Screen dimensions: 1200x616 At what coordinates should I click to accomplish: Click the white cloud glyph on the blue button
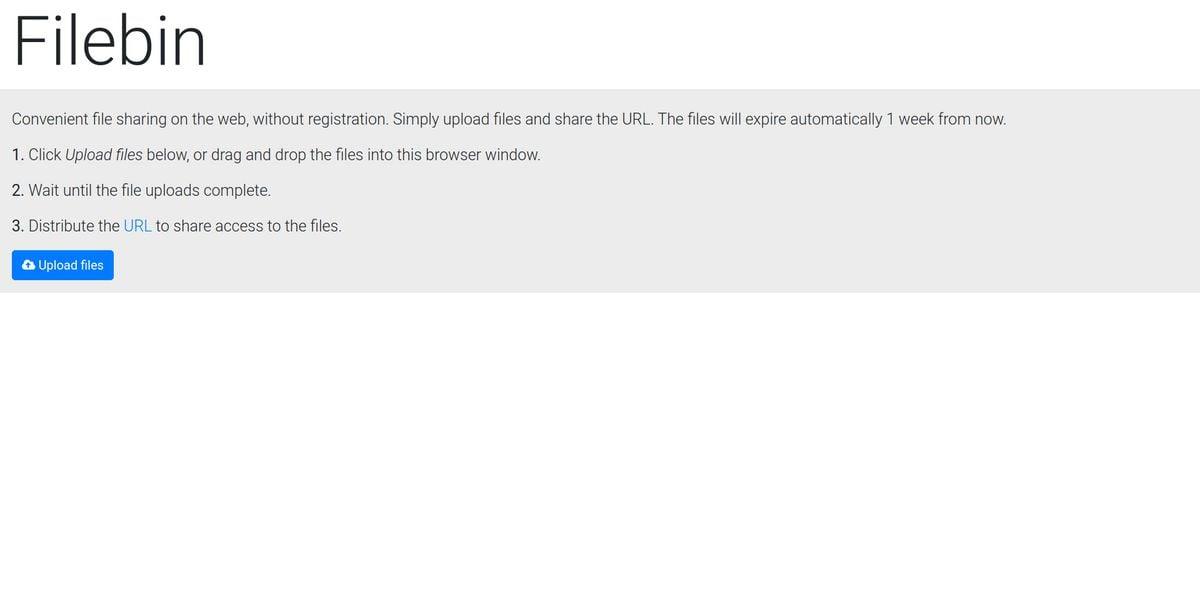pos(27,264)
